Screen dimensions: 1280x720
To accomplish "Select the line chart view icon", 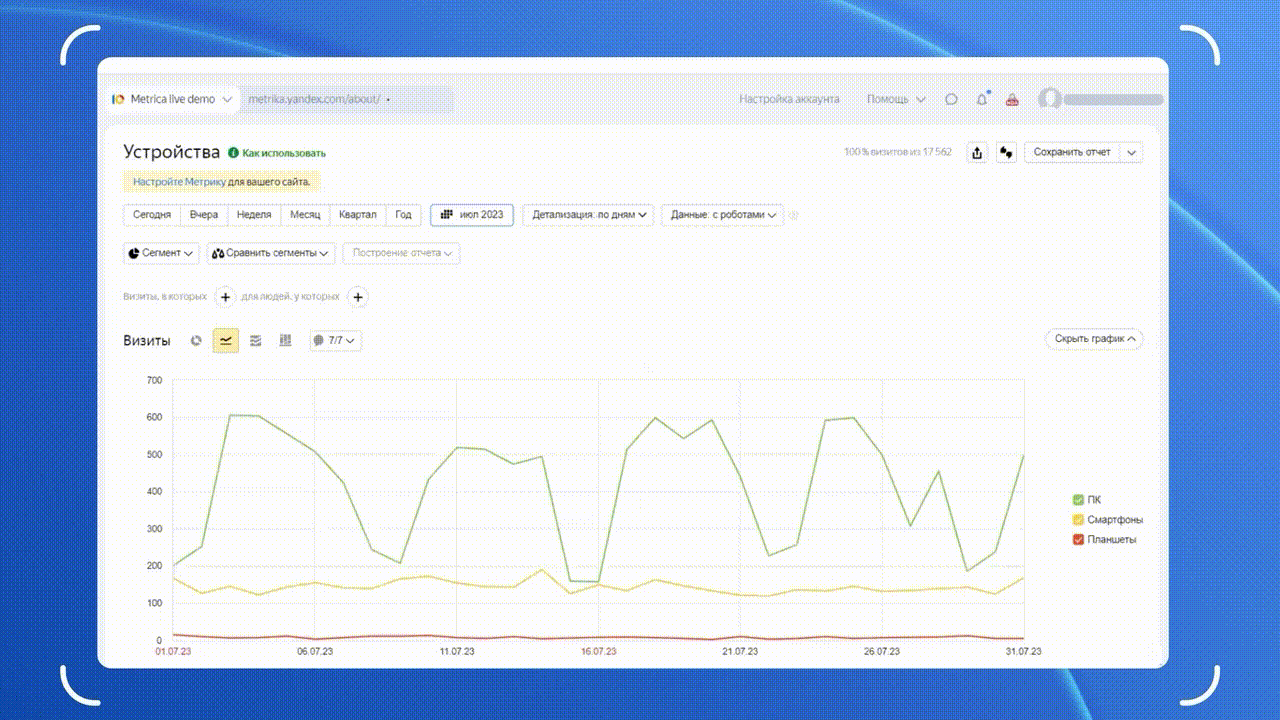I will 226,341.
